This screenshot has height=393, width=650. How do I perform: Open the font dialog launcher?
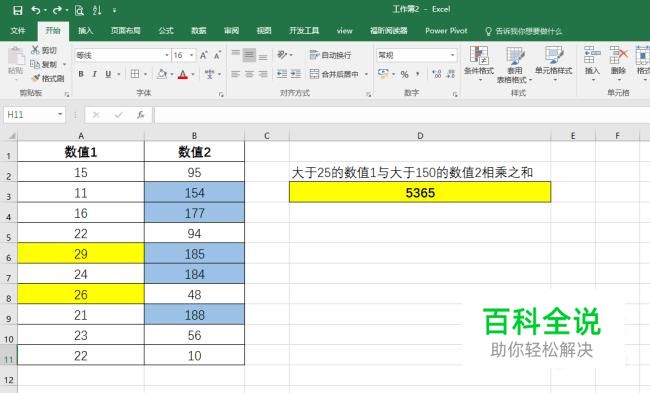[x=221, y=95]
